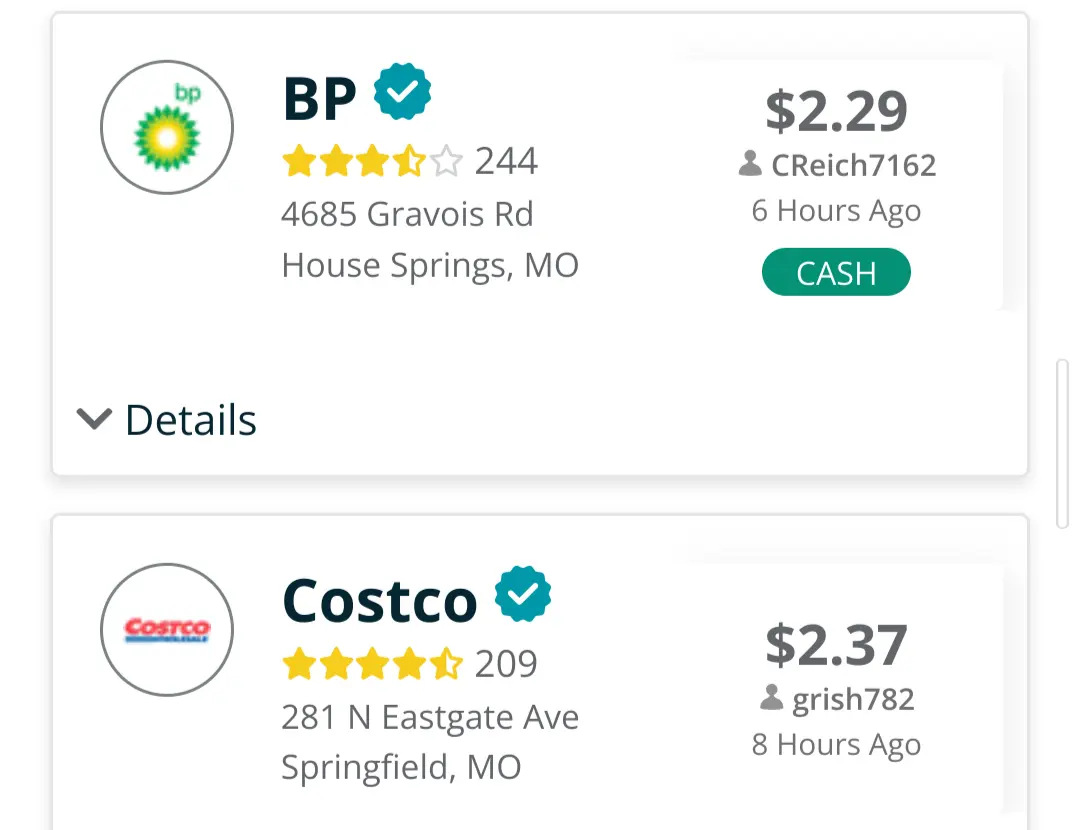Image resolution: width=1080 pixels, height=830 pixels.
Task: Click the Details chevron arrow
Action: [x=94, y=419]
